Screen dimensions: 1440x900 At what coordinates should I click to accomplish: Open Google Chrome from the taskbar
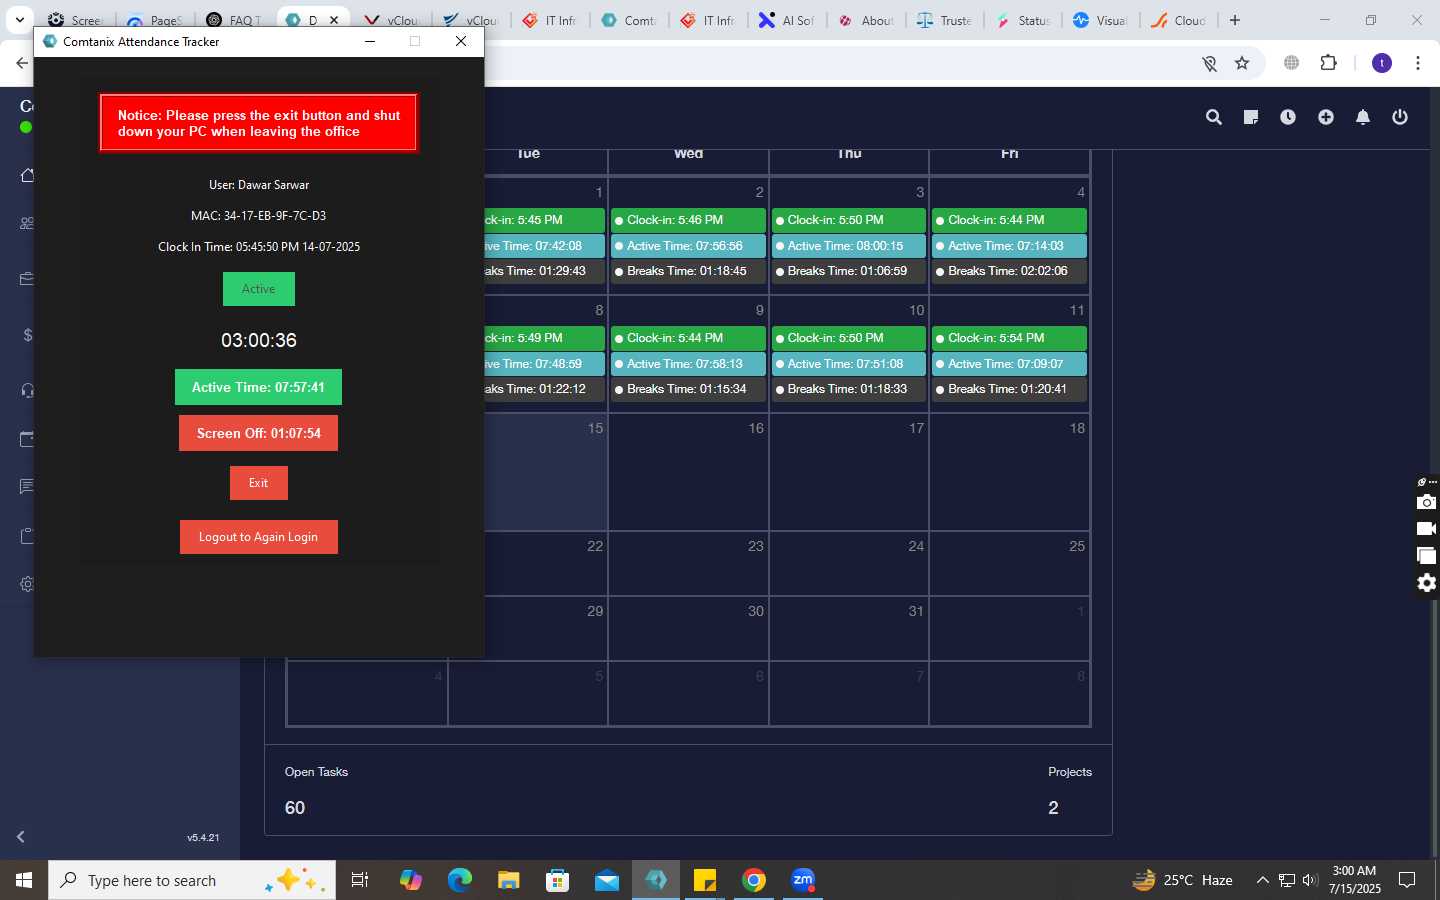point(754,880)
